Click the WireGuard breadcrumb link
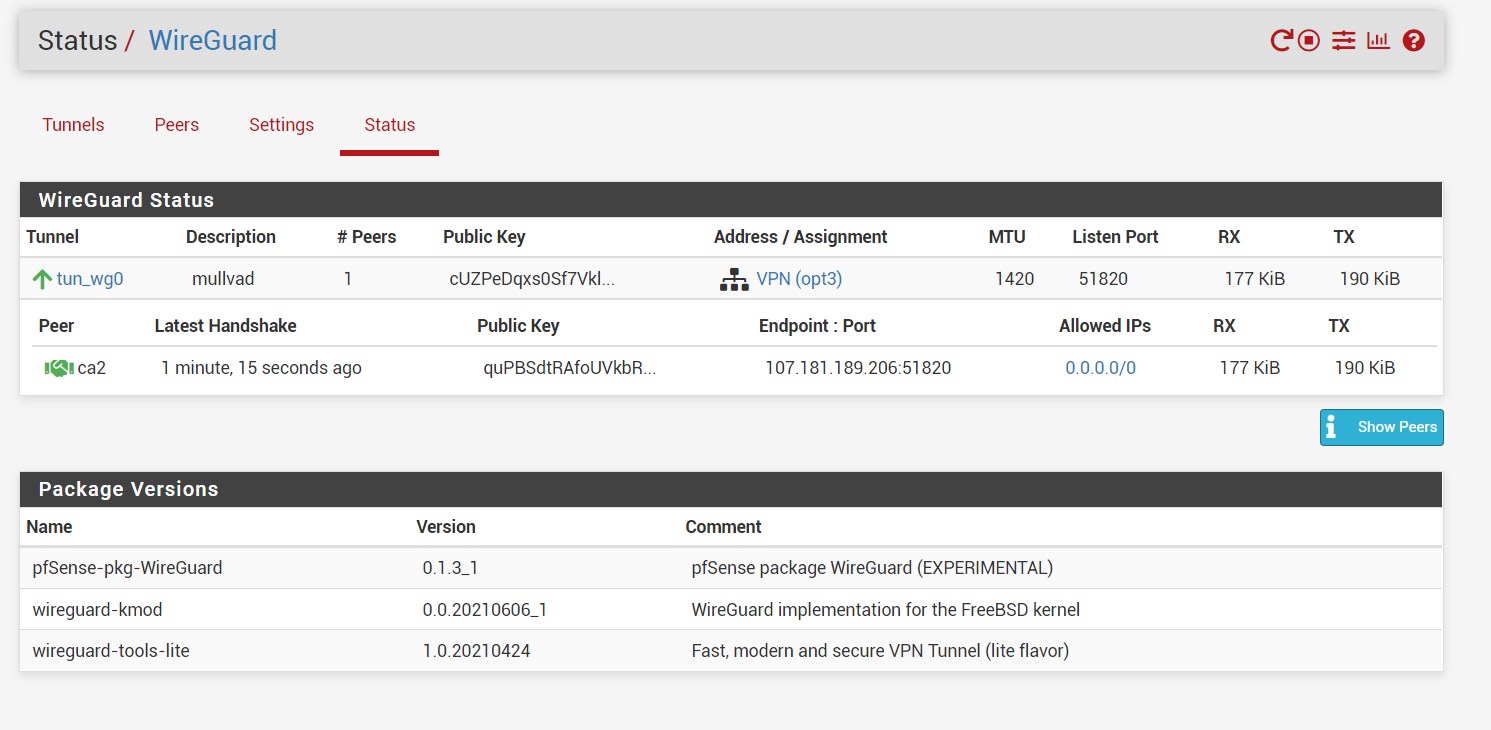The image size is (1491, 730). (212, 41)
